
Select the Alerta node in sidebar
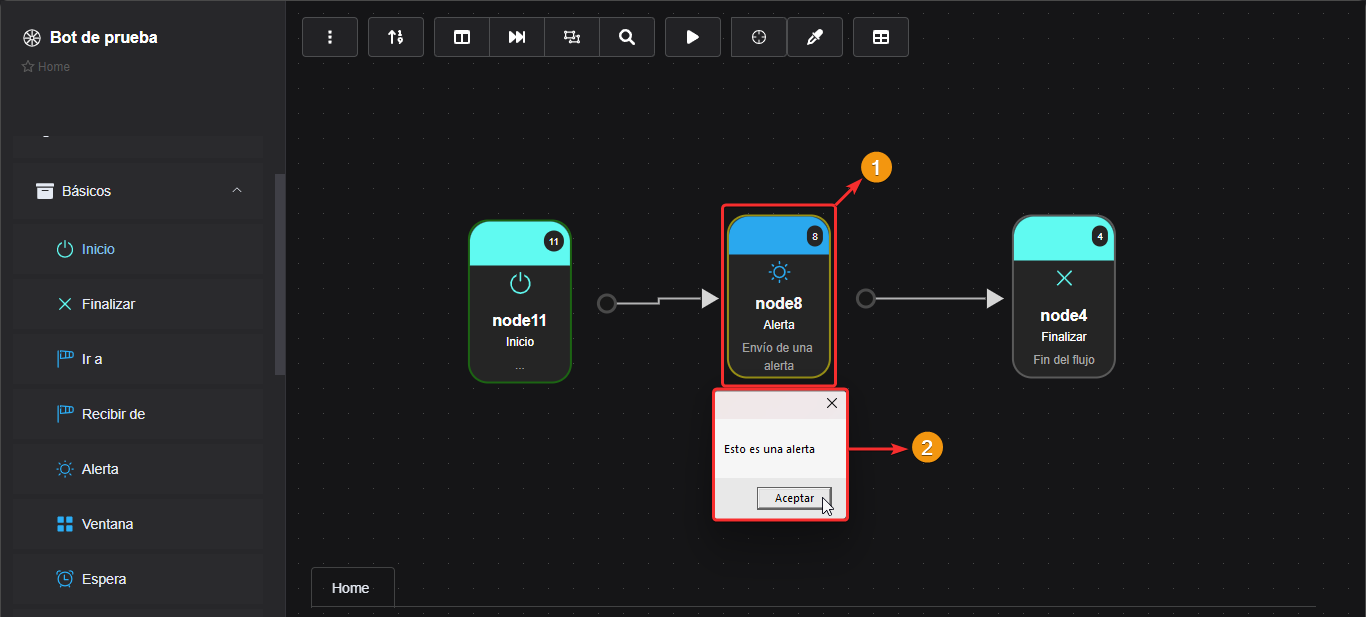point(138,469)
